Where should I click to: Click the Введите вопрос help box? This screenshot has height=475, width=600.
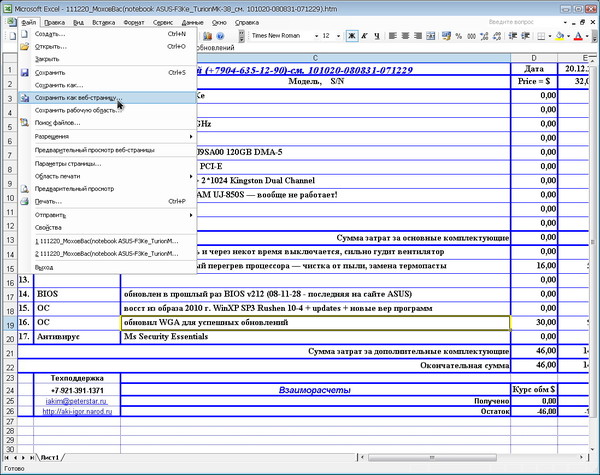click(523, 22)
